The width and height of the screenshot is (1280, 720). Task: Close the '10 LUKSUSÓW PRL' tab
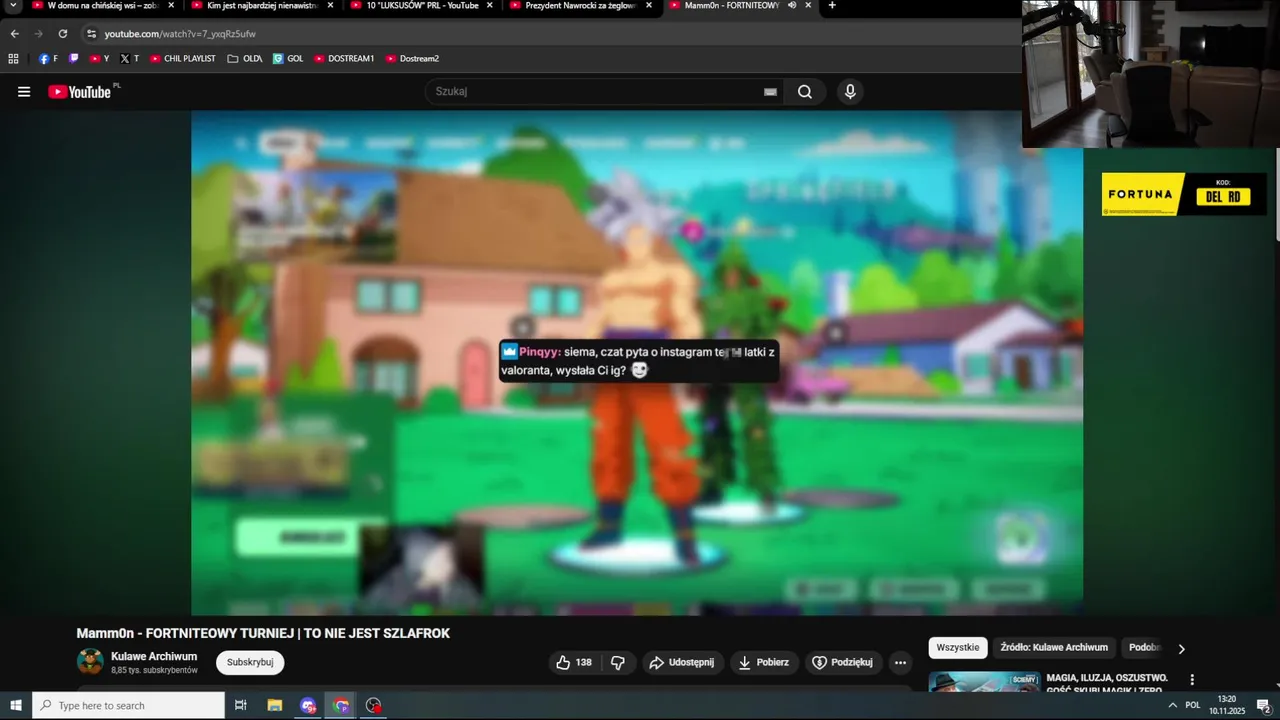(489, 5)
